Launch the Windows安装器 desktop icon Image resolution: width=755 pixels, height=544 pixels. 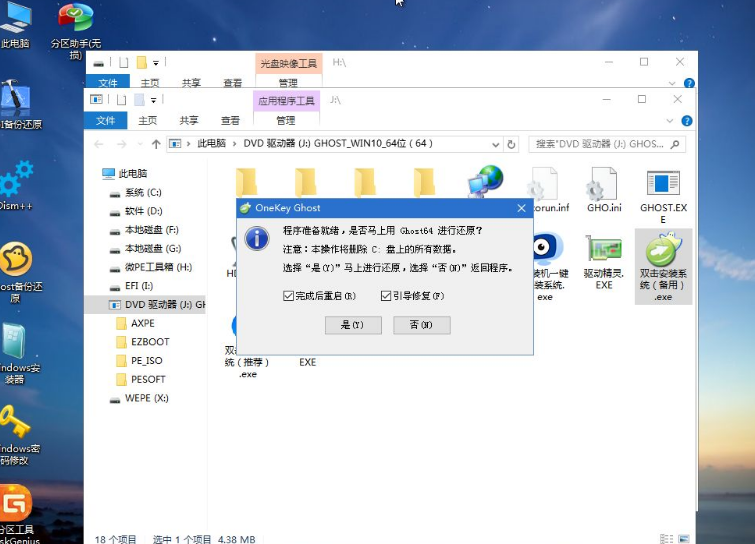click(17, 354)
